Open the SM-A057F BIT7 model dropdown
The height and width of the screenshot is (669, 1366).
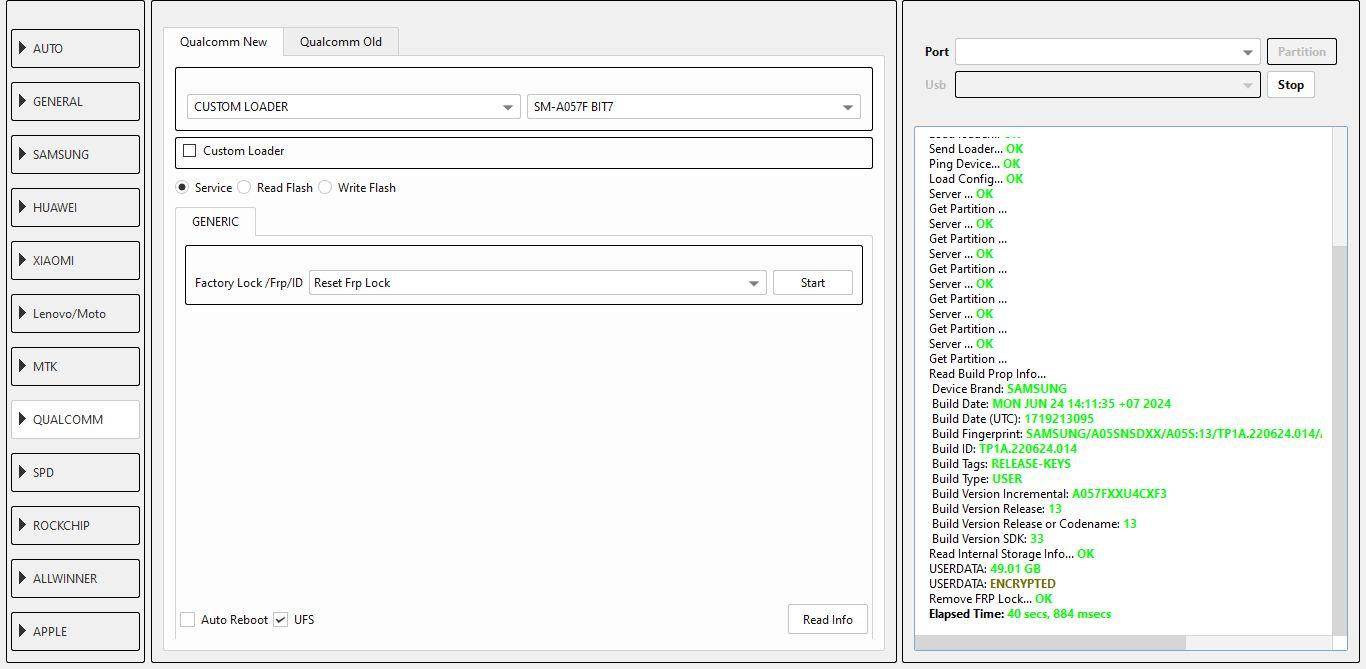coord(694,107)
